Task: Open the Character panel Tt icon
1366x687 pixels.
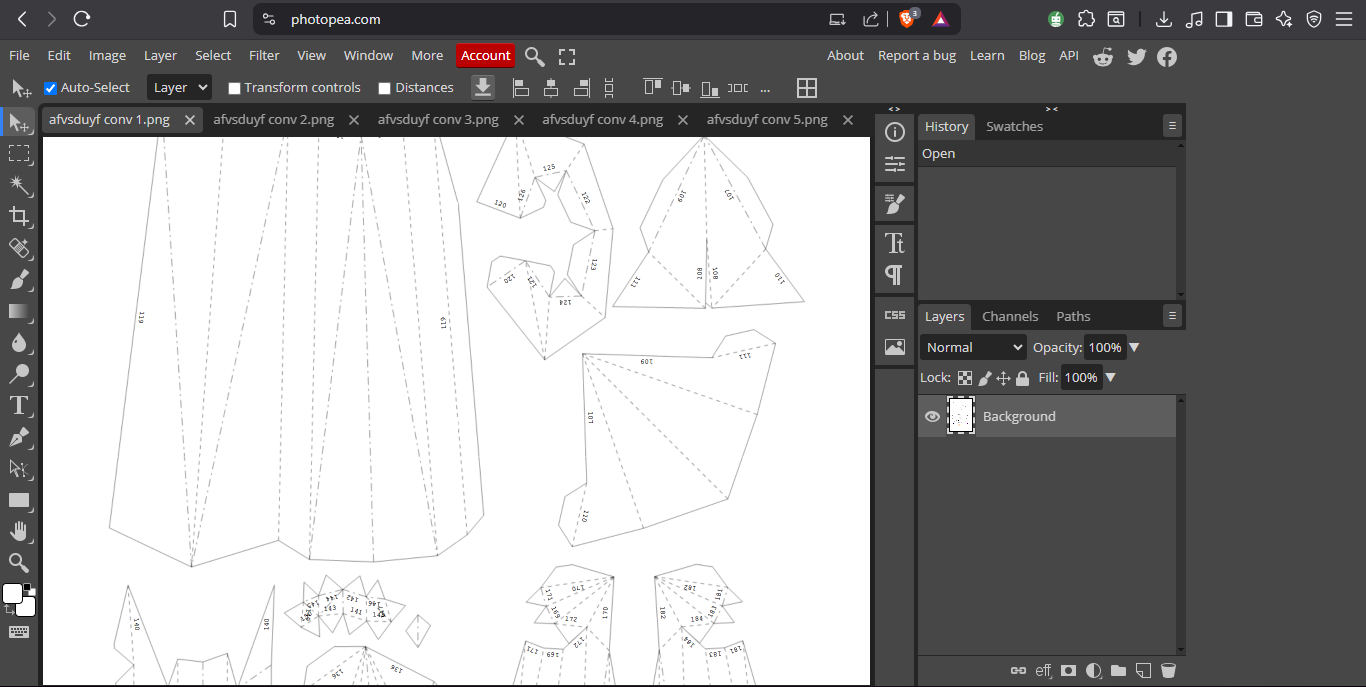Action: 895,243
